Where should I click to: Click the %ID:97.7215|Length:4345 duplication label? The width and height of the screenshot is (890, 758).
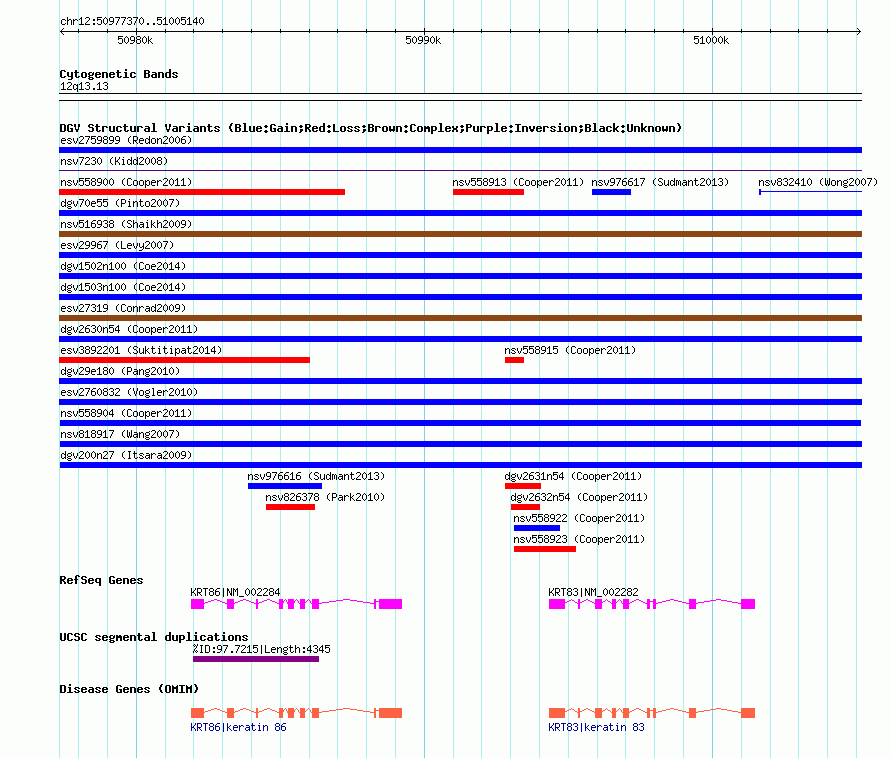(262, 649)
